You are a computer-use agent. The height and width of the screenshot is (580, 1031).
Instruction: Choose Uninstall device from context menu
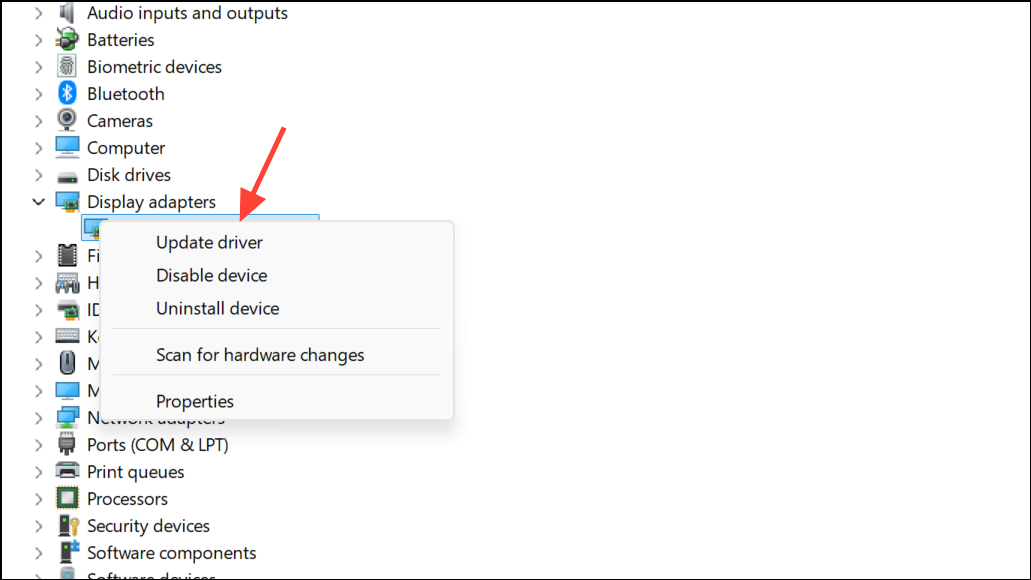tap(217, 308)
